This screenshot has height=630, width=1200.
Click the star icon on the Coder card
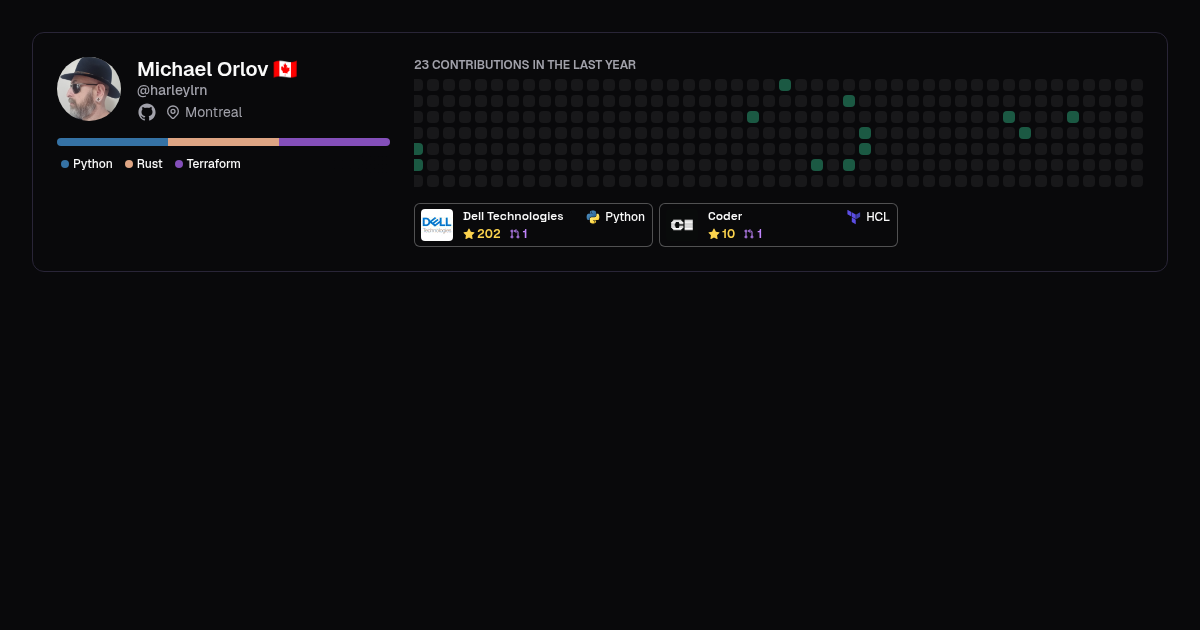pyautogui.click(x=714, y=234)
